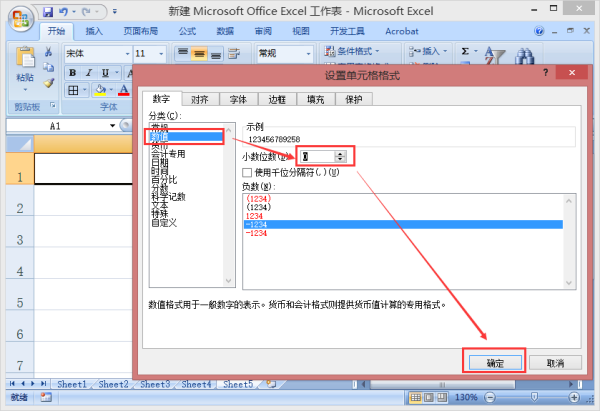Select red (1234) negative number format
Image resolution: width=600 pixels, height=411 pixels.
(259, 199)
